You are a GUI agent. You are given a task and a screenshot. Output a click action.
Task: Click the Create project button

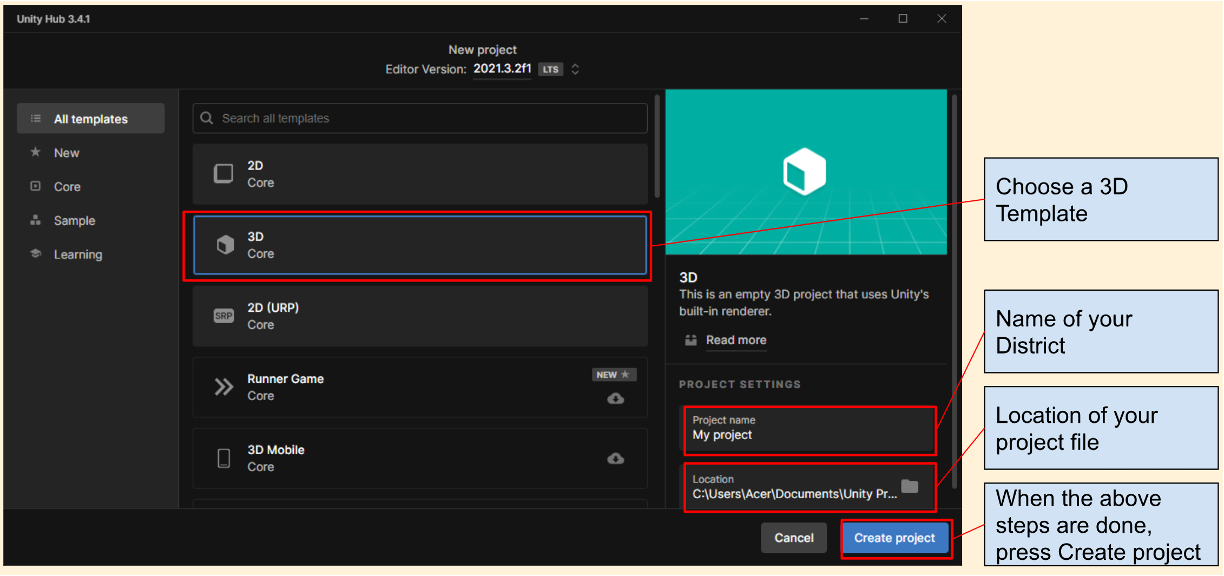[x=895, y=538]
